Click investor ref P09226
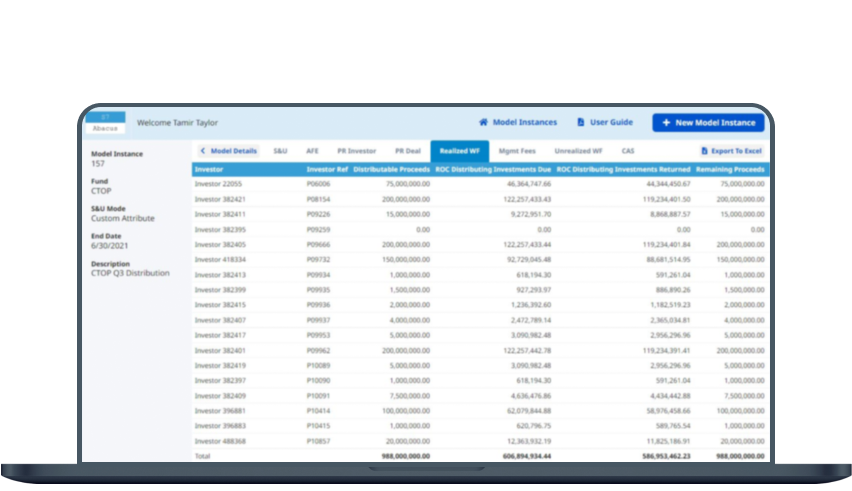 pyautogui.click(x=318, y=215)
